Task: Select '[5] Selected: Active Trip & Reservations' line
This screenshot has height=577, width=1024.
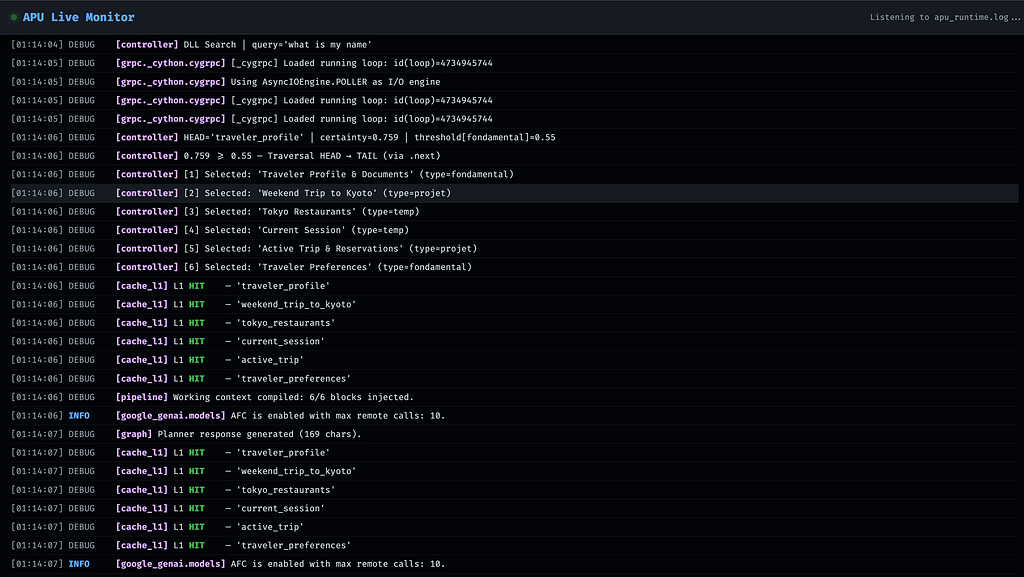Action: tap(515, 249)
